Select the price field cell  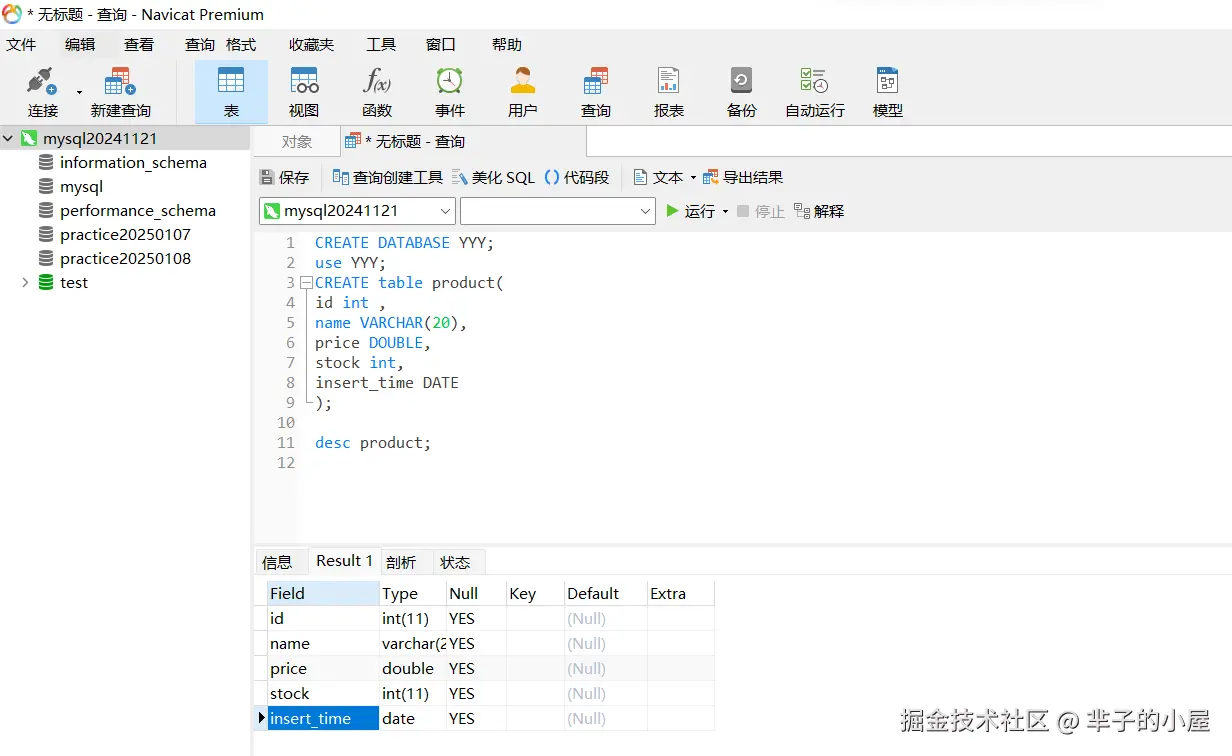[x=323, y=668]
